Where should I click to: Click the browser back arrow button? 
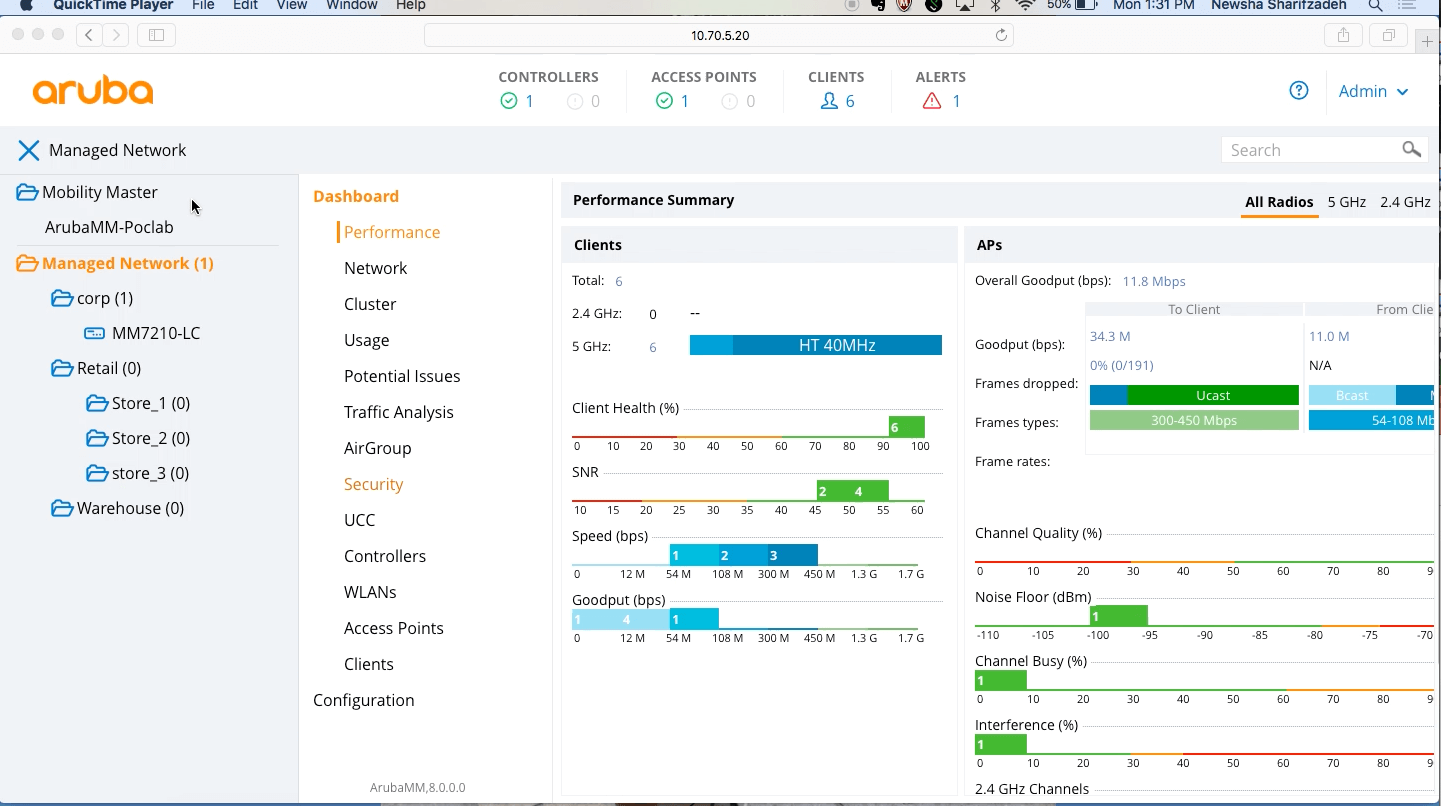click(x=89, y=35)
